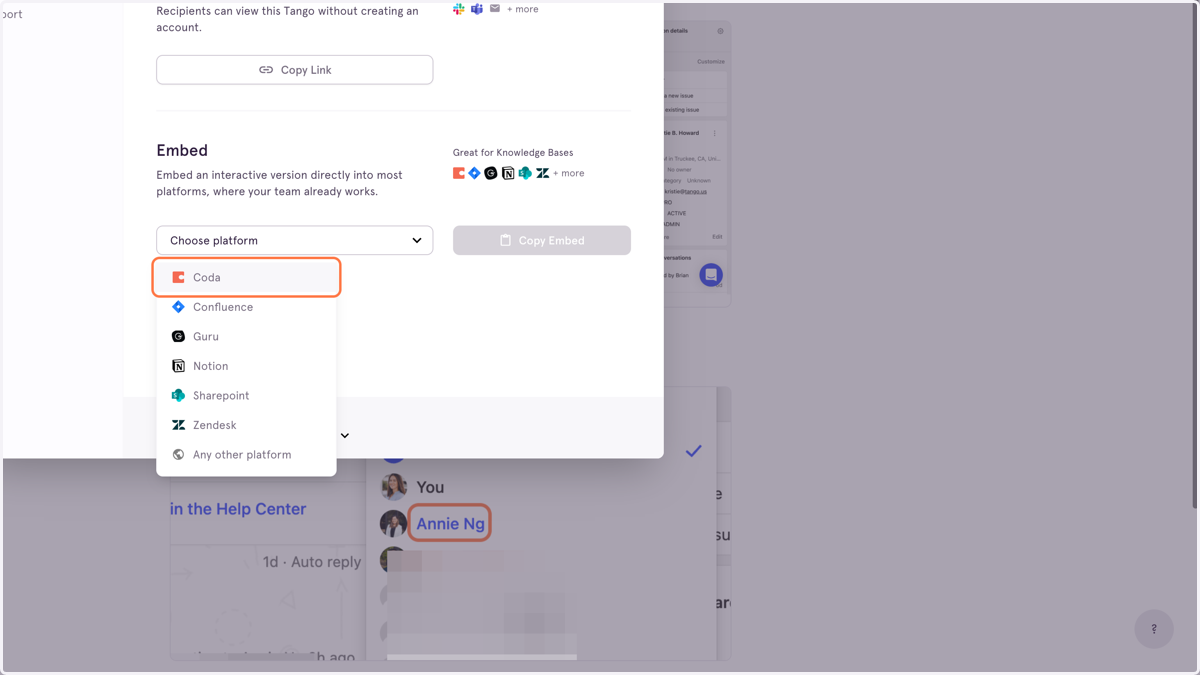Click the settings gear in background details panel
This screenshot has height=675, width=1200.
click(720, 31)
